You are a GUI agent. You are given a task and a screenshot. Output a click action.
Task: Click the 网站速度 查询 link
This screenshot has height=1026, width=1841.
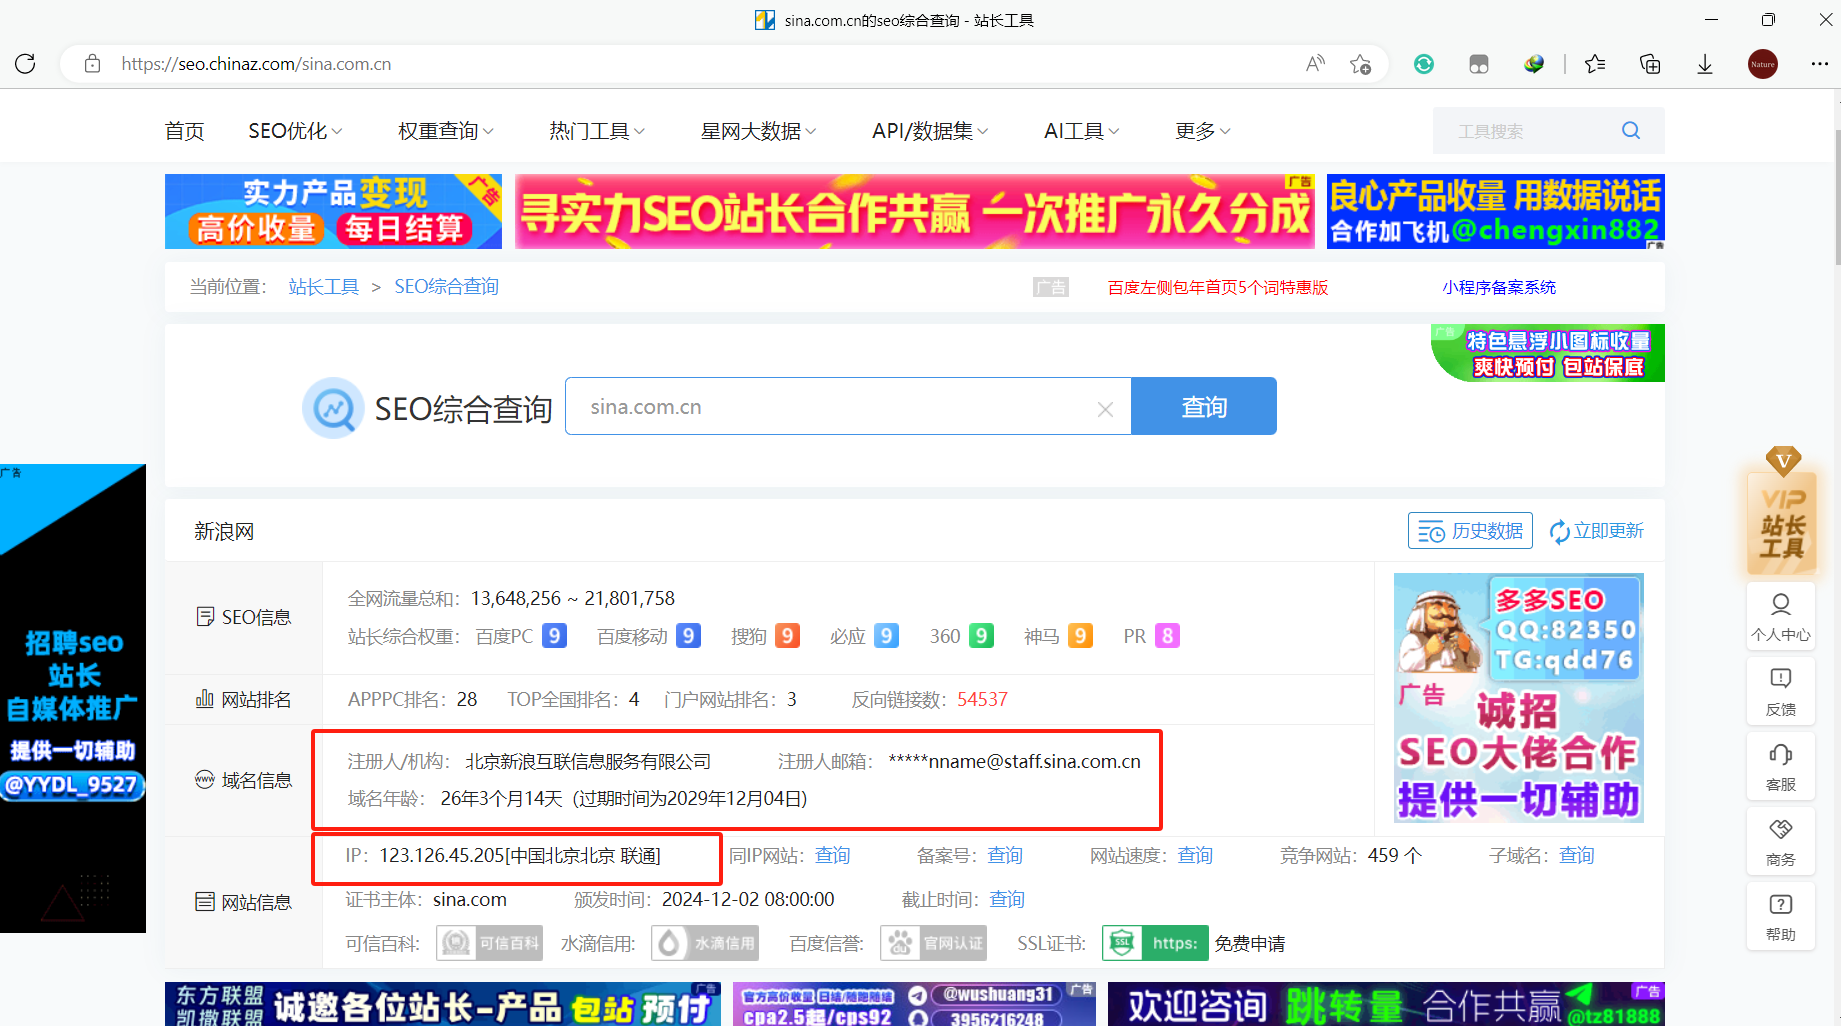(x=1195, y=856)
